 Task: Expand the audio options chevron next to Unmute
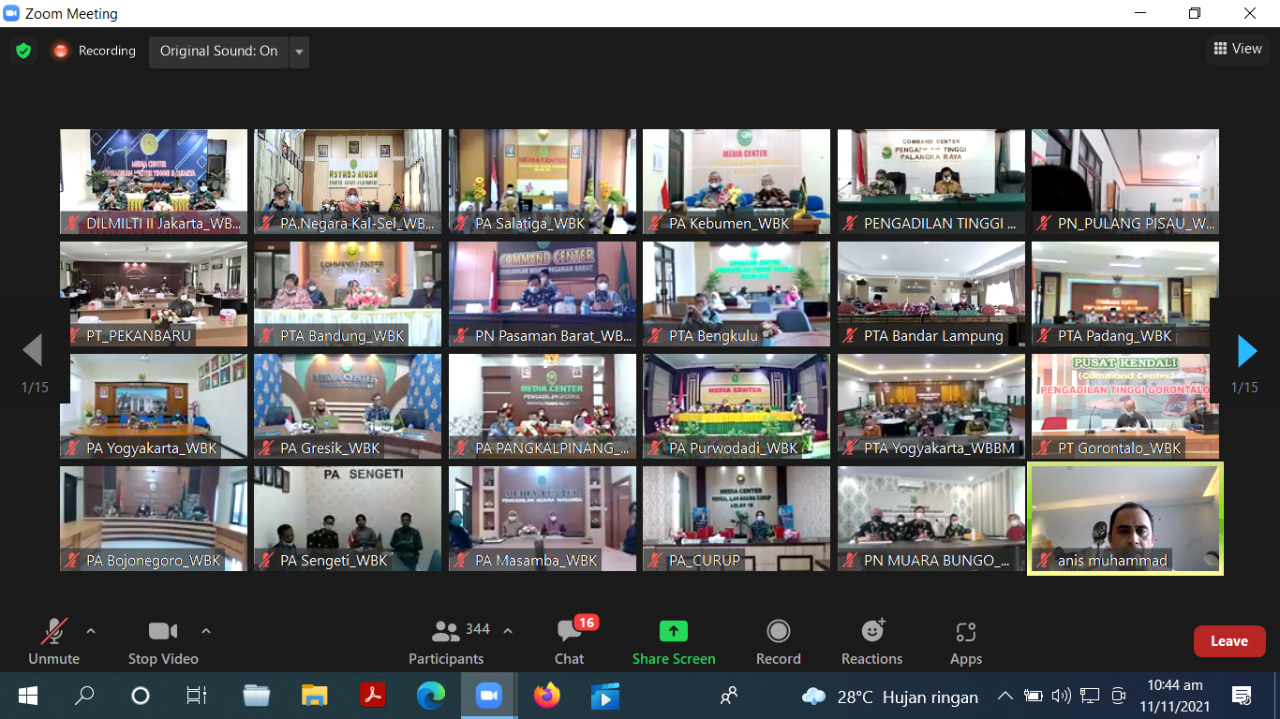coord(90,631)
